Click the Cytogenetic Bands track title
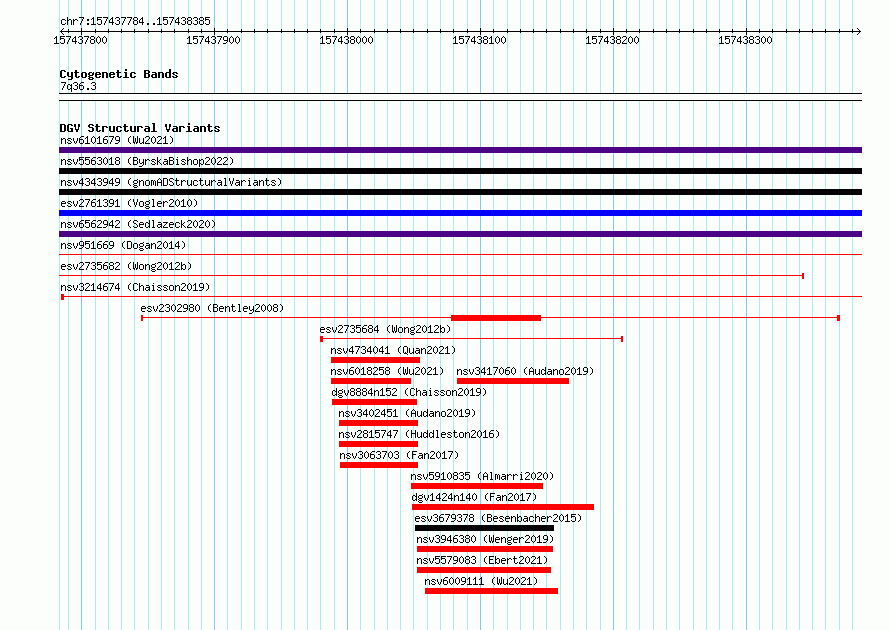 (x=119, y=74)
